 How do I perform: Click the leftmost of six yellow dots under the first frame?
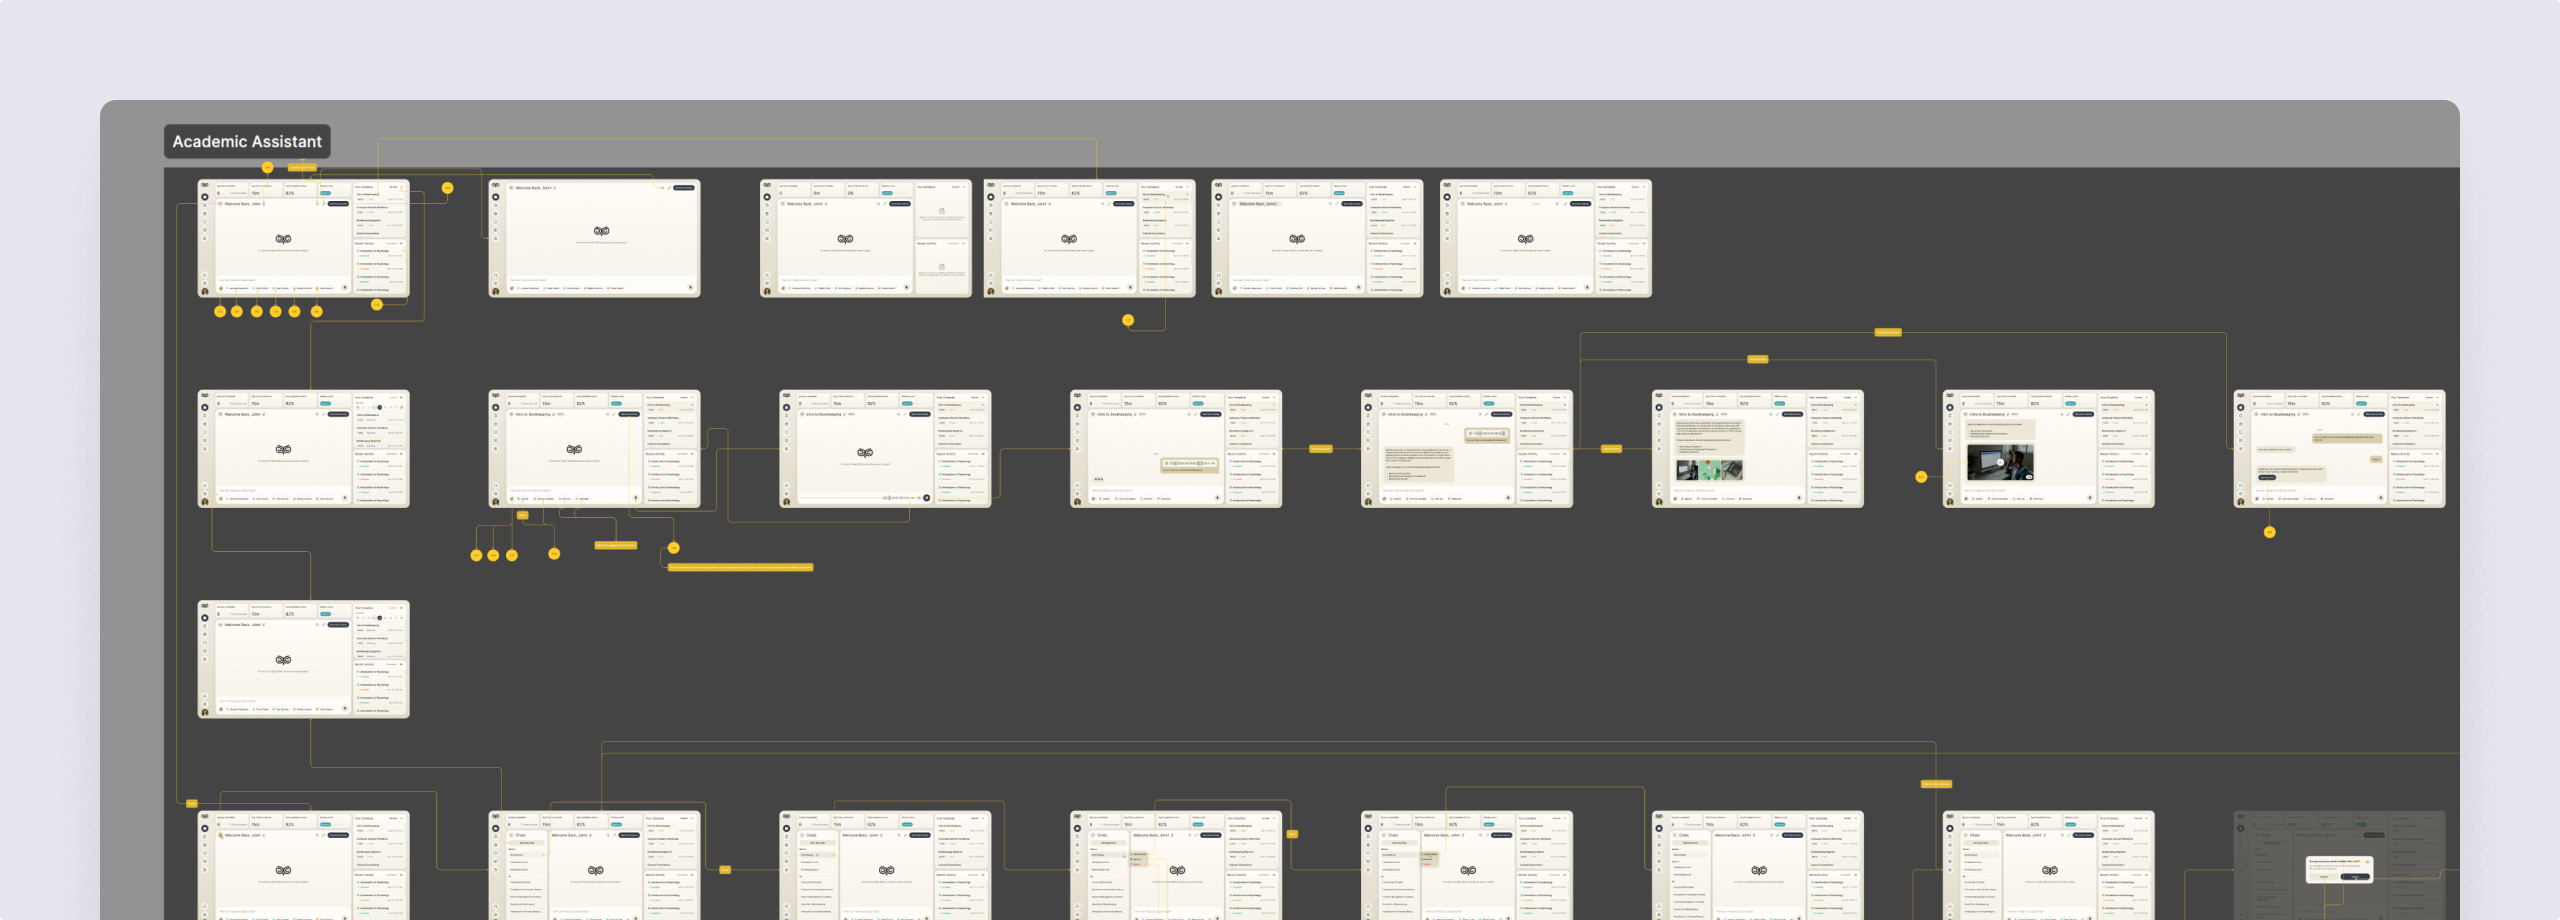point(220,311)
